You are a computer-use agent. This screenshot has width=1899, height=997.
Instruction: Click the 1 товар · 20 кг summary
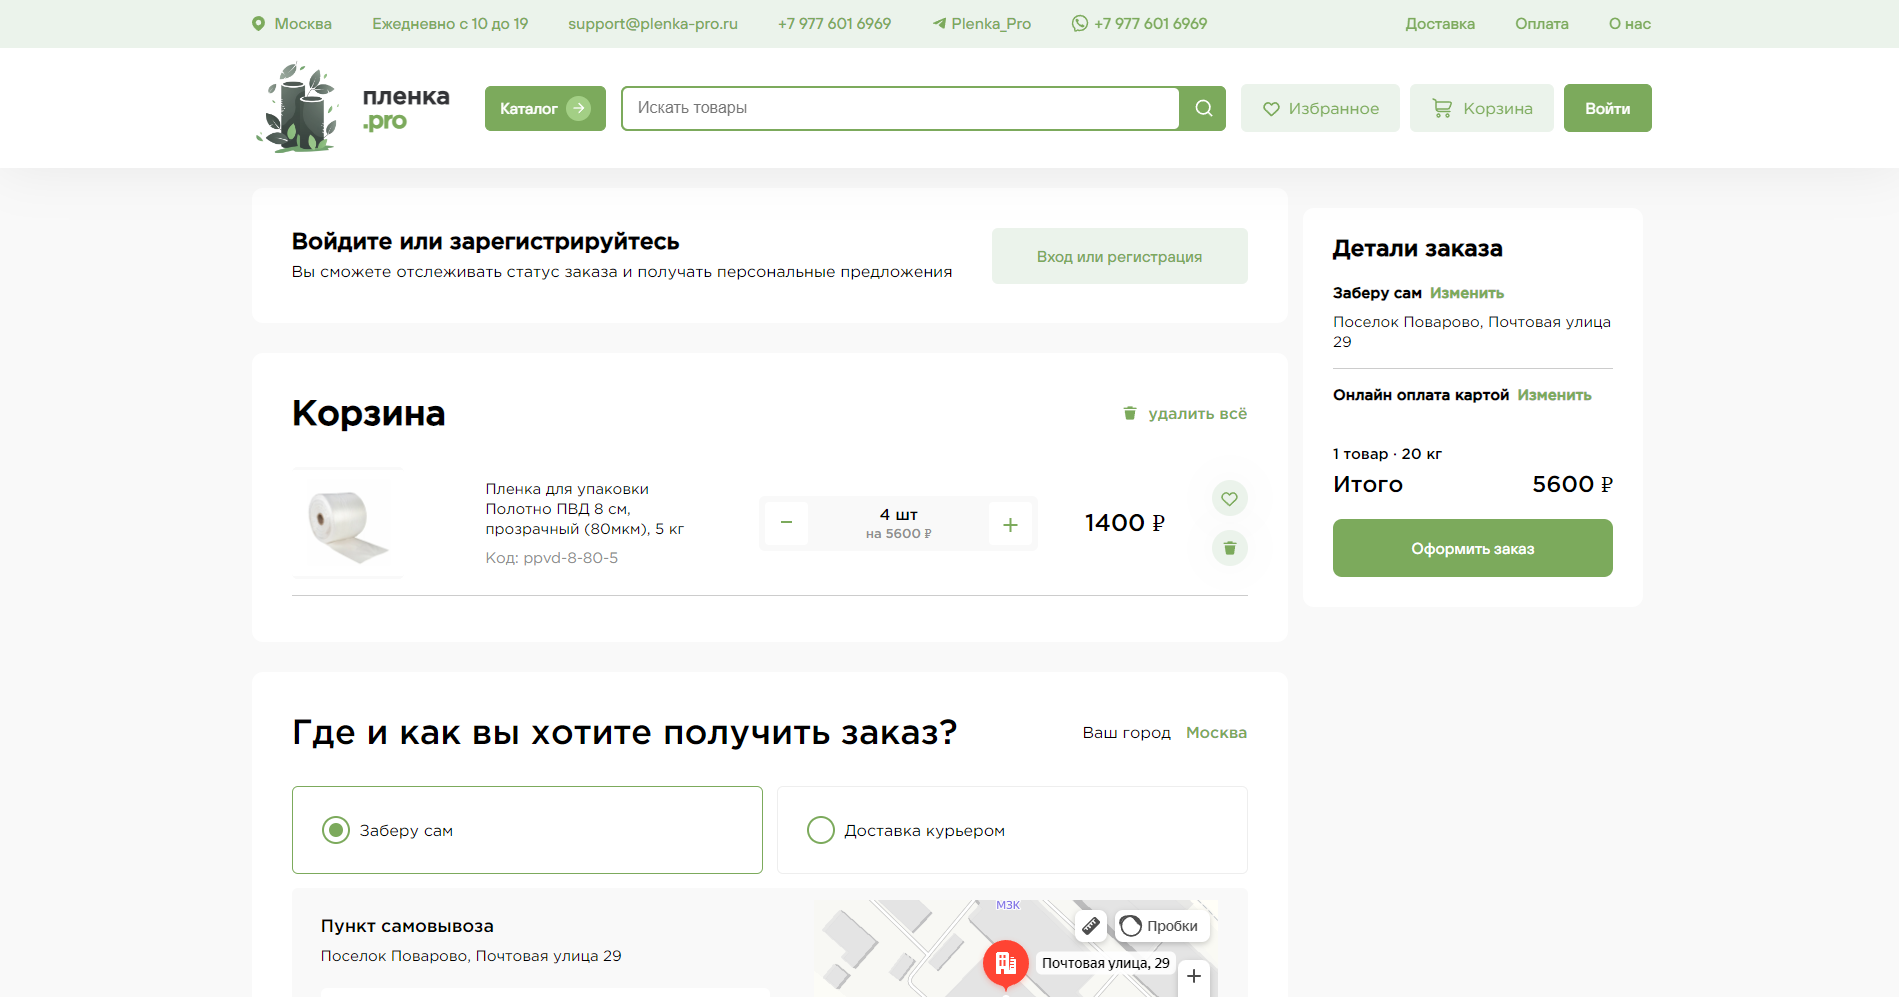pos(1387,454)
